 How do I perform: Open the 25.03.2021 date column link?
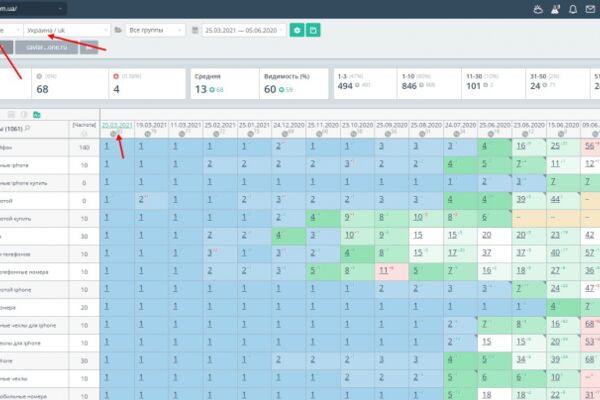pyautogui.click(x=117, y=125)
